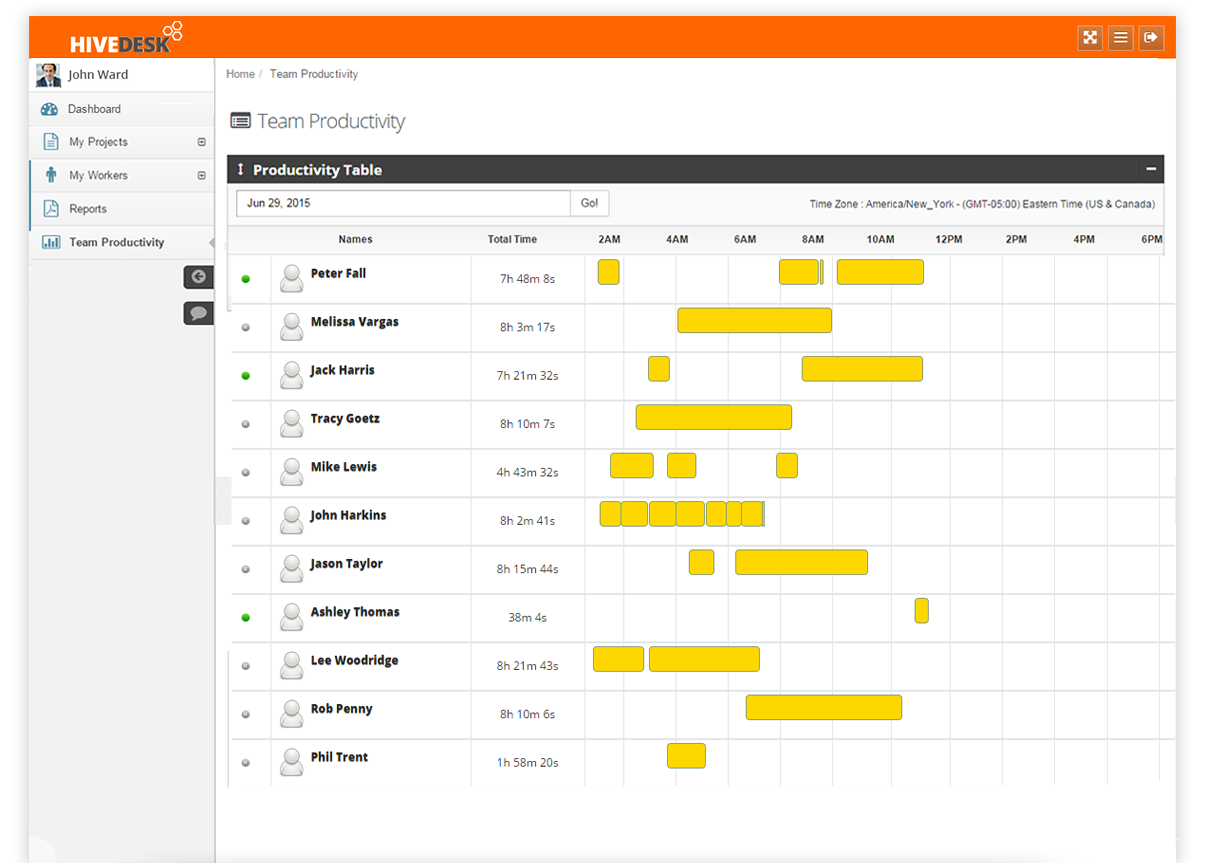
Task: Click the Total Time column header
Action: pos(512,239)
